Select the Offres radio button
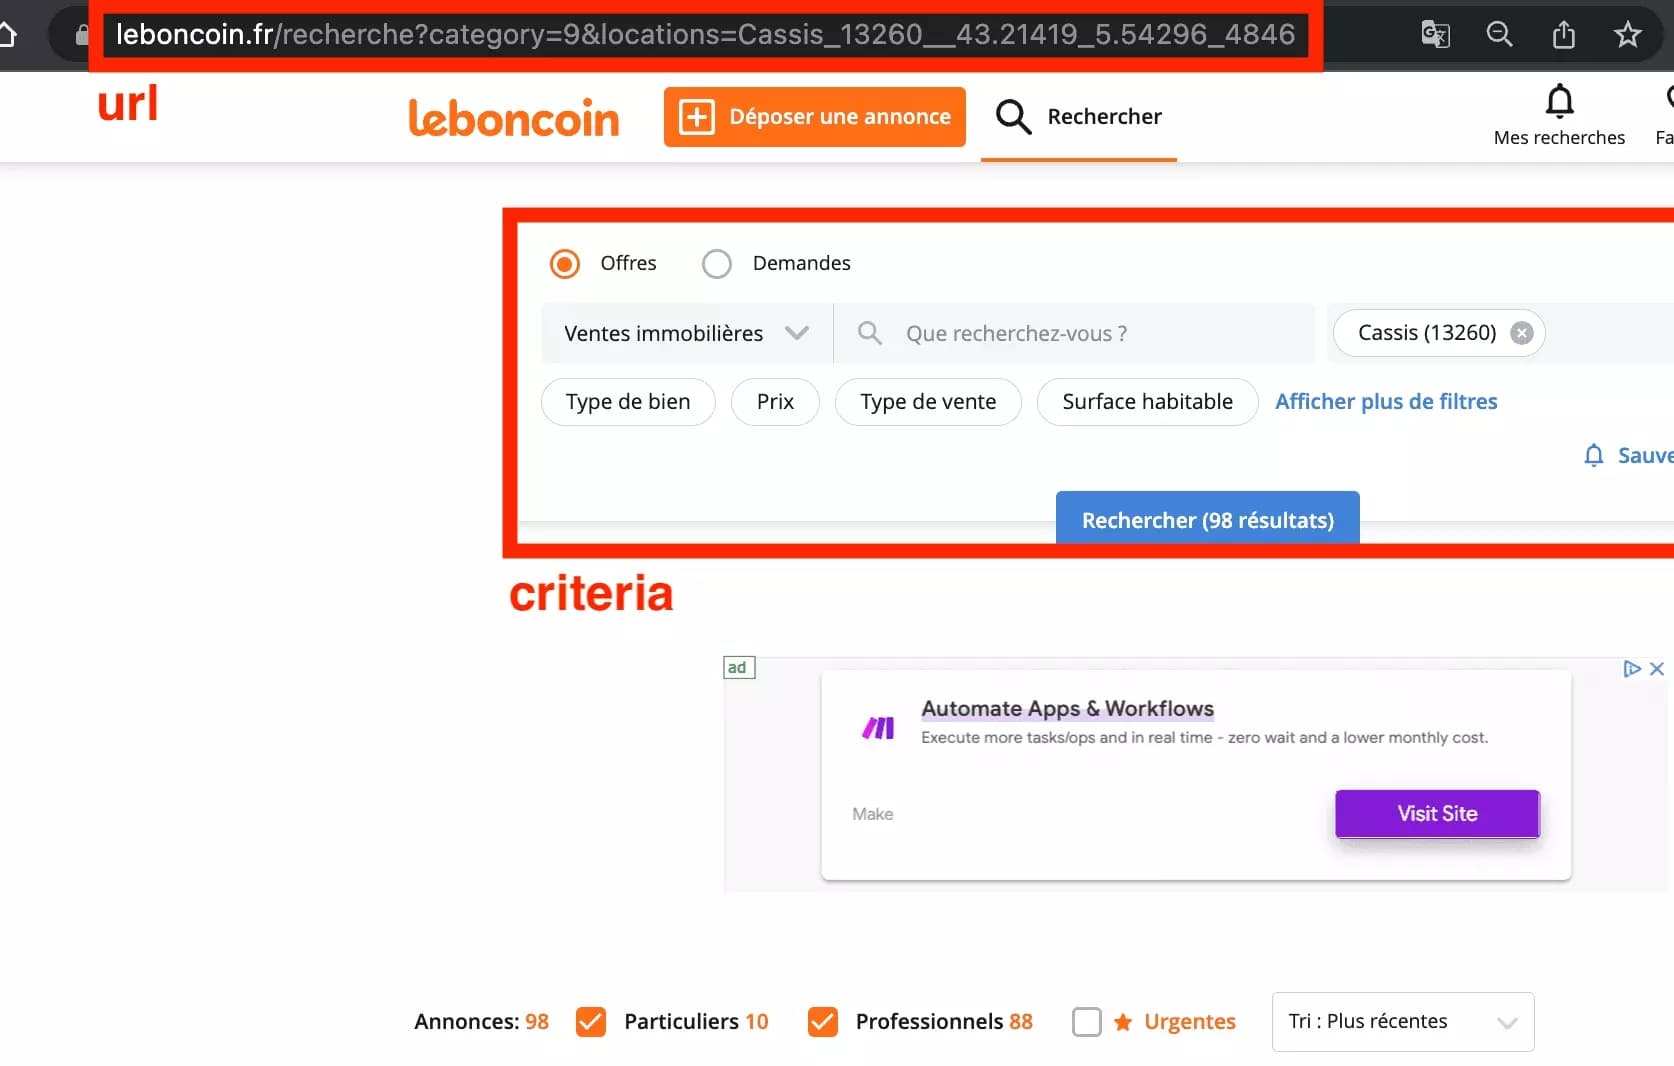Screen dimensions: 1674x1066 pyautogui.click(x=565, y=264)
